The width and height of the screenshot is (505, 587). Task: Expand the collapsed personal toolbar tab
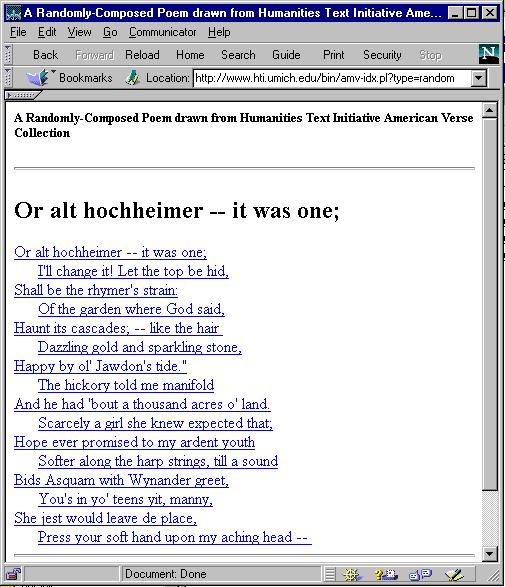point(22,95)
